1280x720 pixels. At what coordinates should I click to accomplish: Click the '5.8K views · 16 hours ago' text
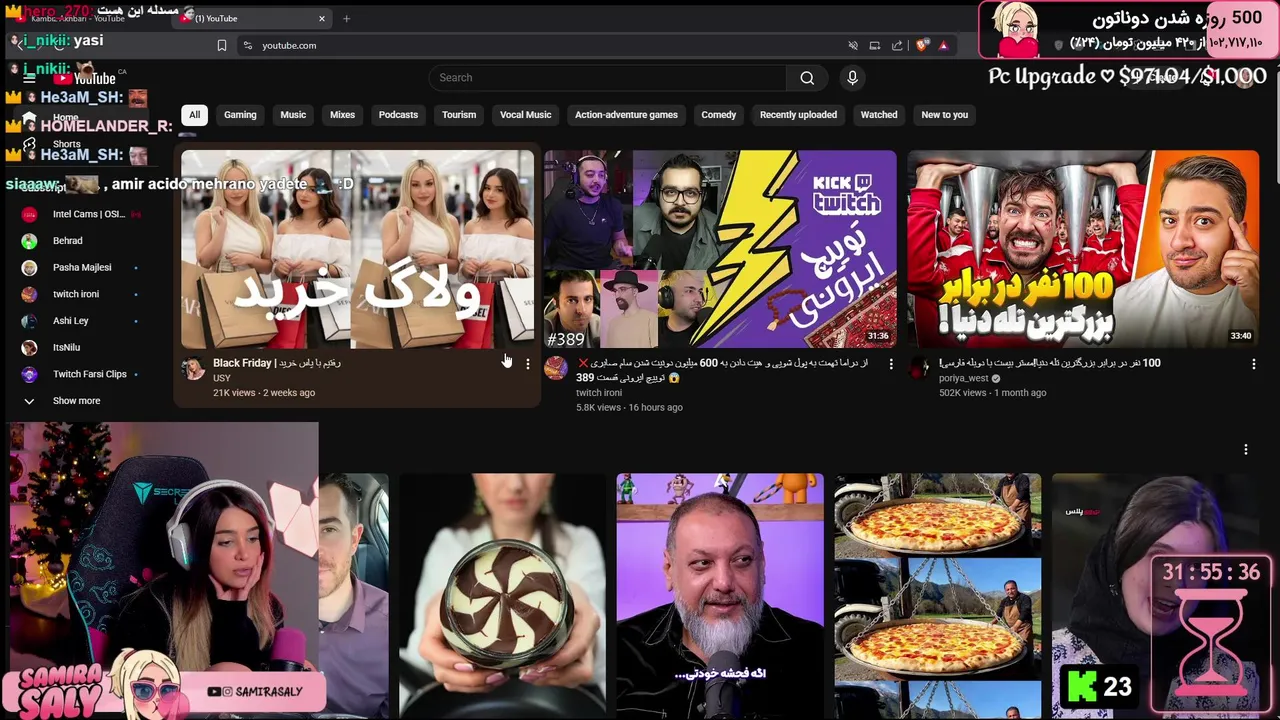[x=629, y=408]
